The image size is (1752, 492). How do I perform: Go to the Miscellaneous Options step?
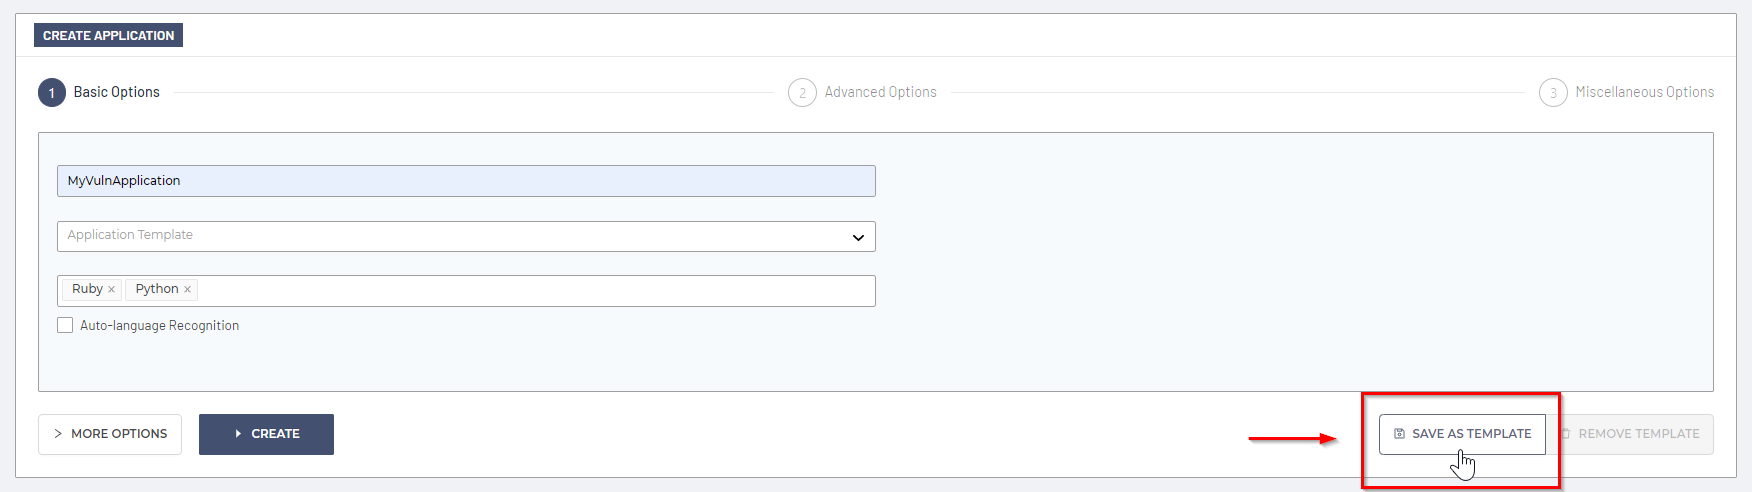(1644, 92)
